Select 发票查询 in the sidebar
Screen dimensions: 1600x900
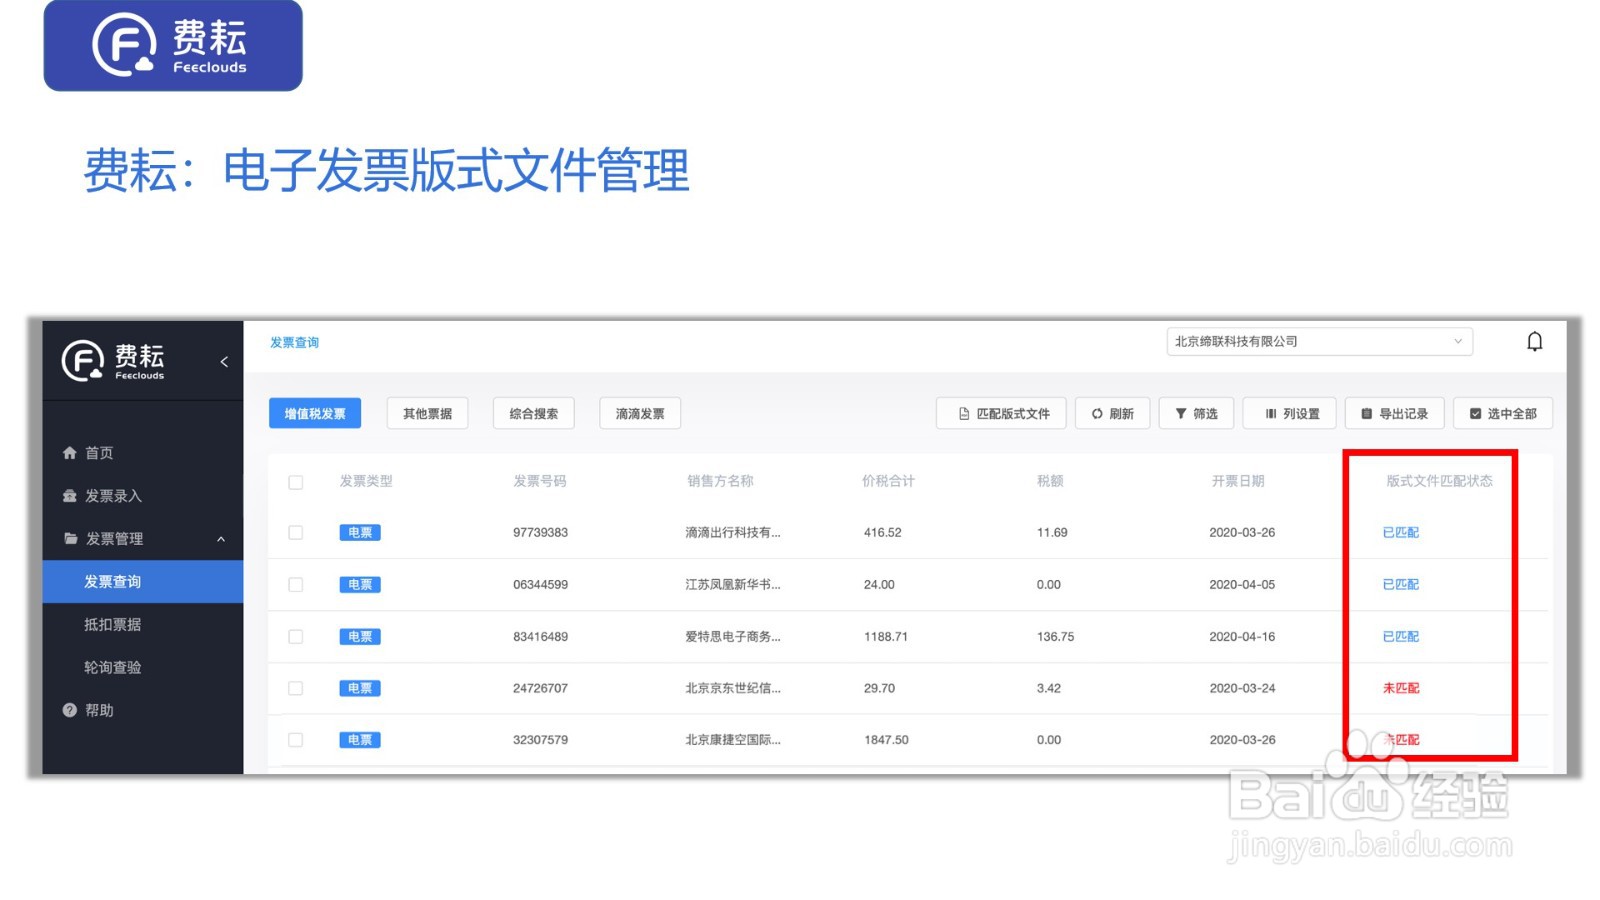(143, 582)
